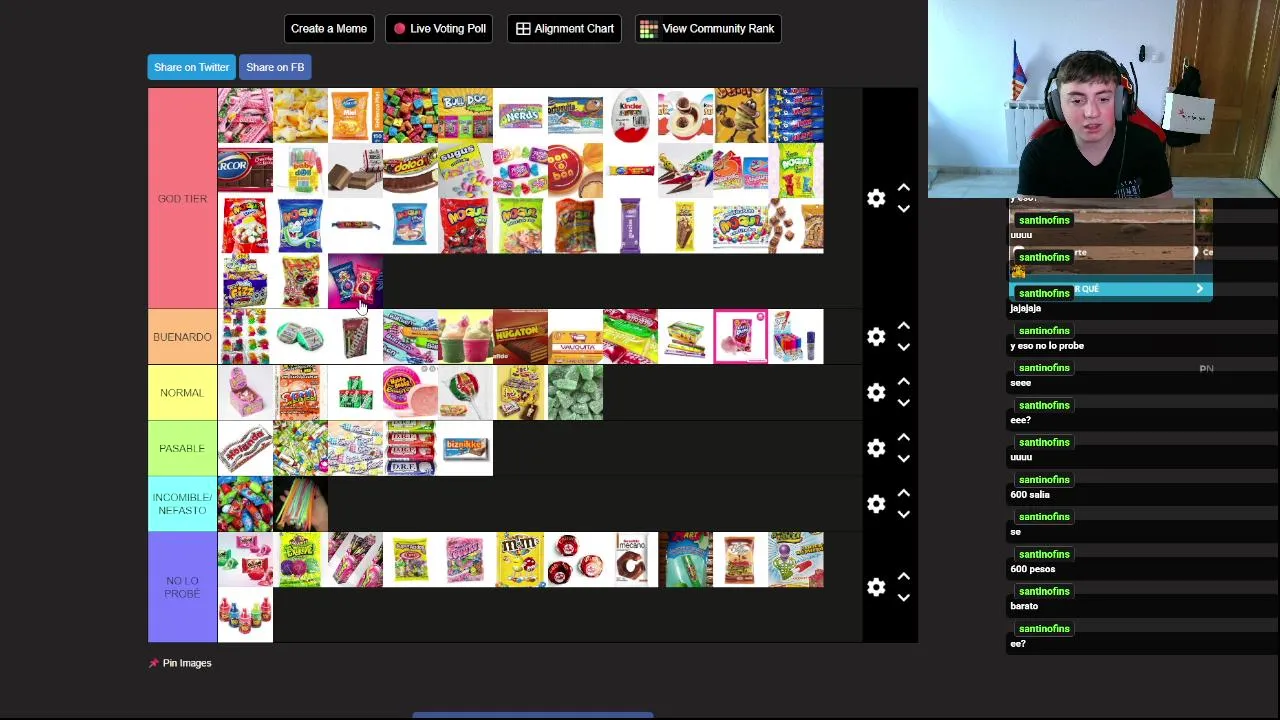
Task: View Community Rank
Action: [707, 28]
